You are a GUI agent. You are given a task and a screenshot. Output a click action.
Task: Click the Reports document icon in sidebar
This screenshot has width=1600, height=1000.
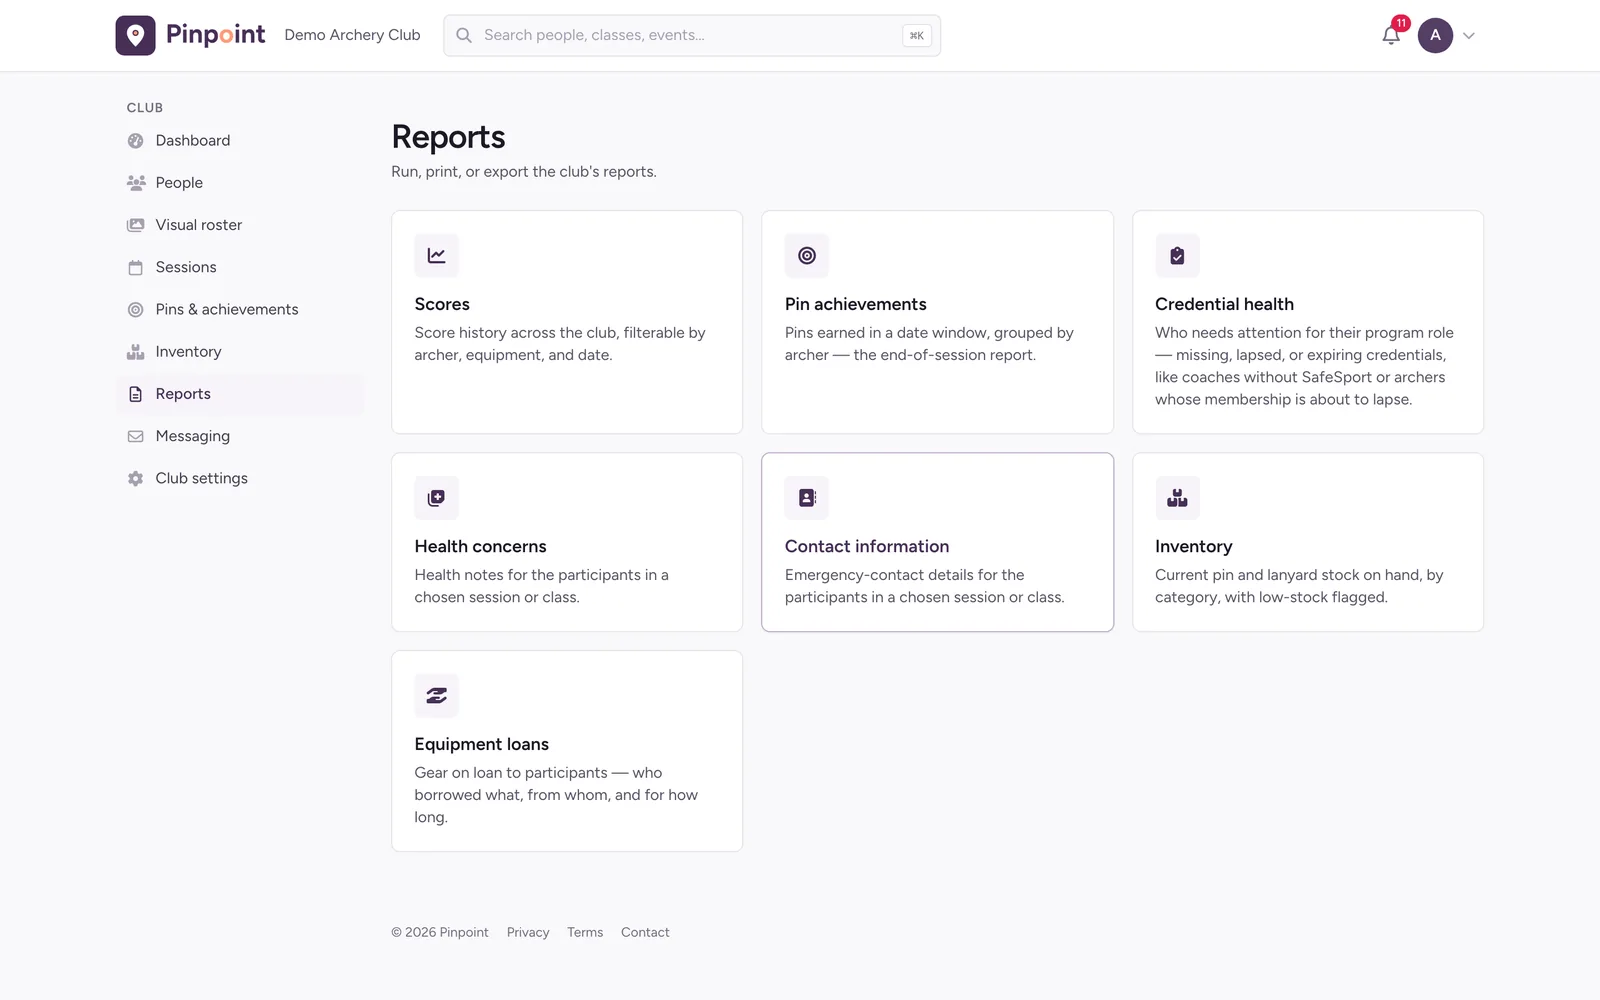136,394
